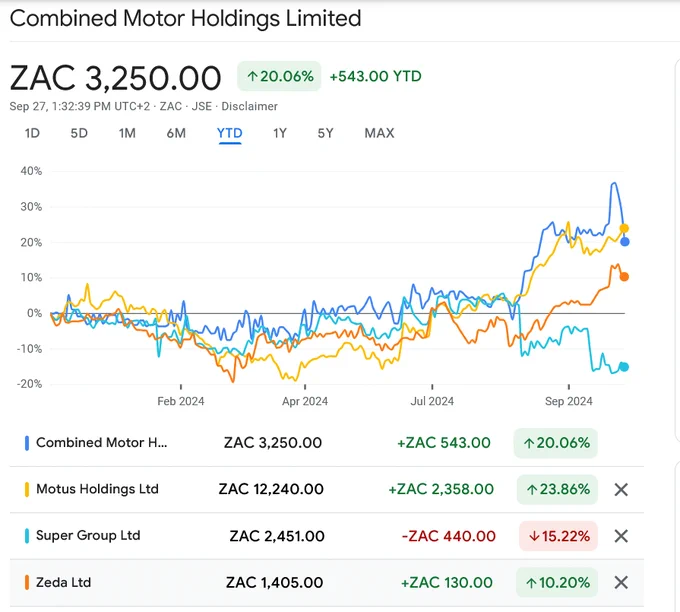680x612 pixels.
Task: Remove Motus Holdings Ltd from comparison
Action: tap(621, 490)
